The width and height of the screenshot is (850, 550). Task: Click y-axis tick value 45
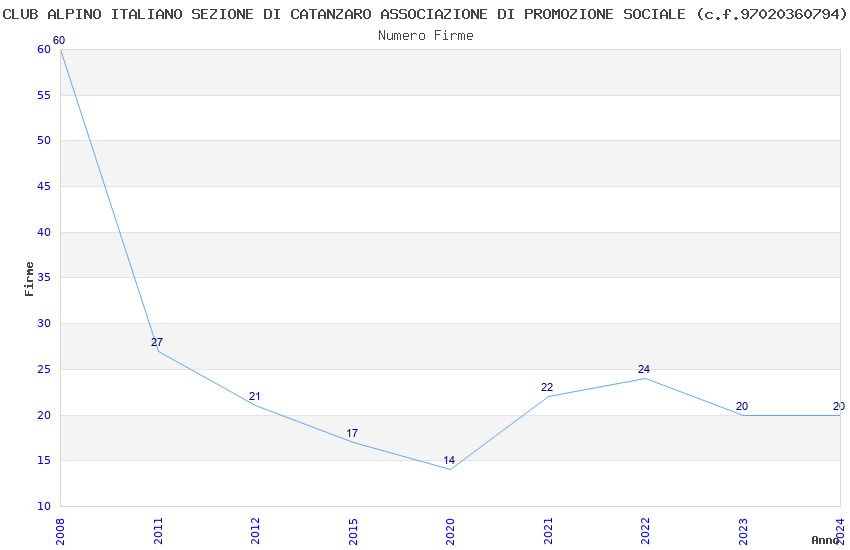pyautogui.click(x=44, y=186)
